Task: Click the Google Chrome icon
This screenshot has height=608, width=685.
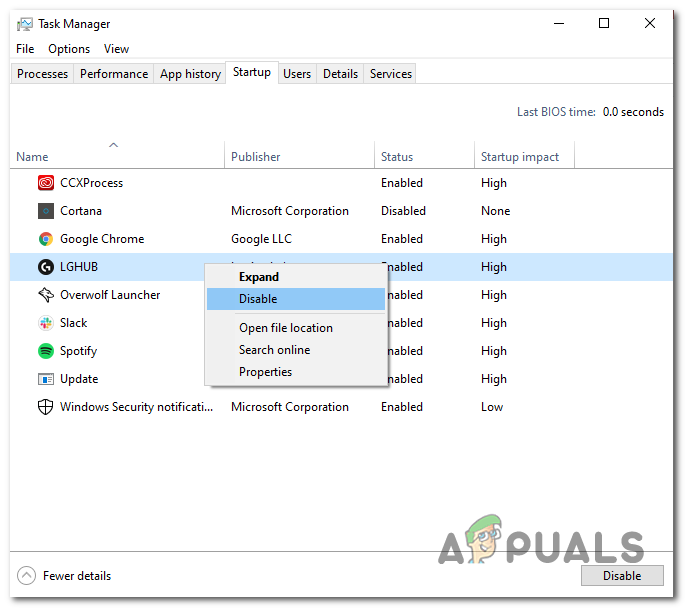Action: (46, 239)
